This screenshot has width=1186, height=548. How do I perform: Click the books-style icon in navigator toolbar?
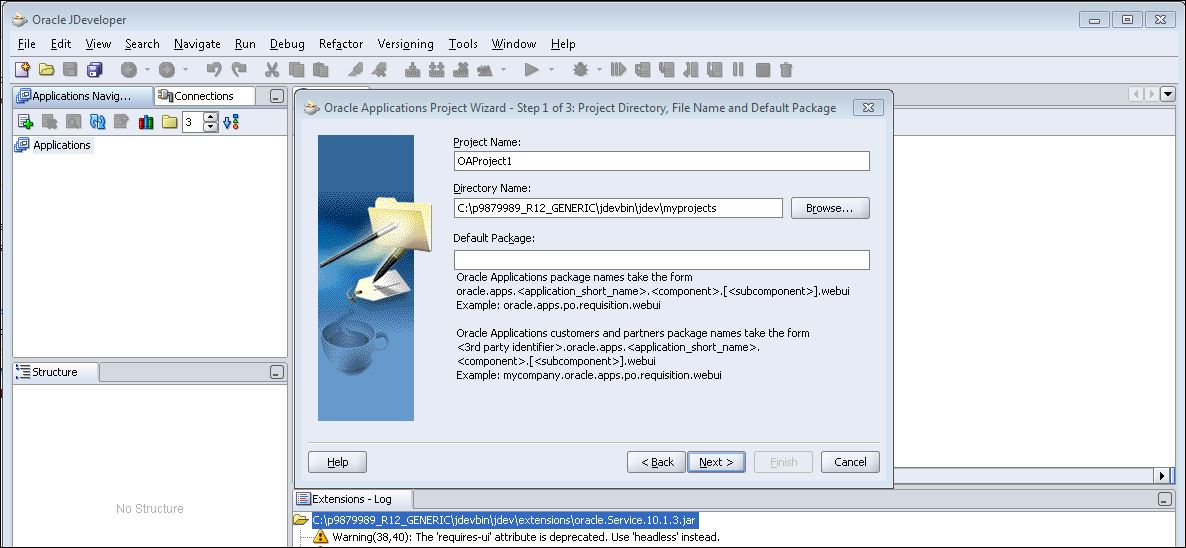click(146, 122)
